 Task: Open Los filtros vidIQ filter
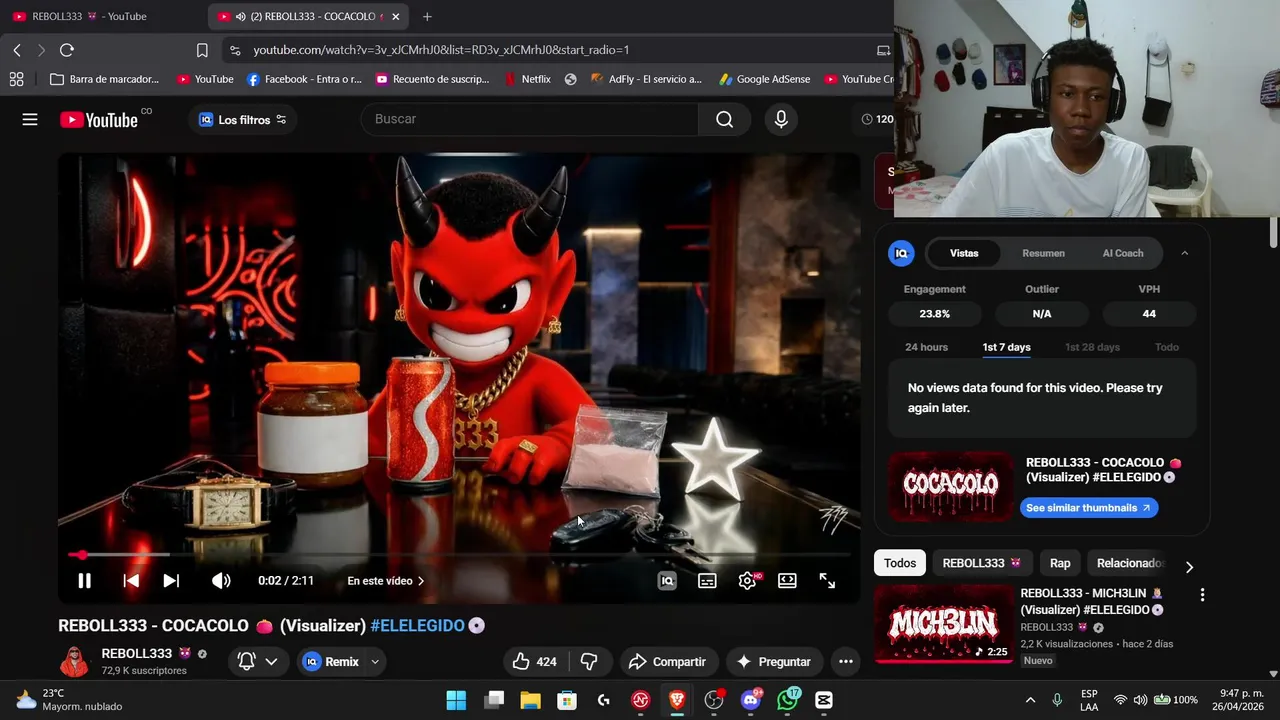pos(243,120)
